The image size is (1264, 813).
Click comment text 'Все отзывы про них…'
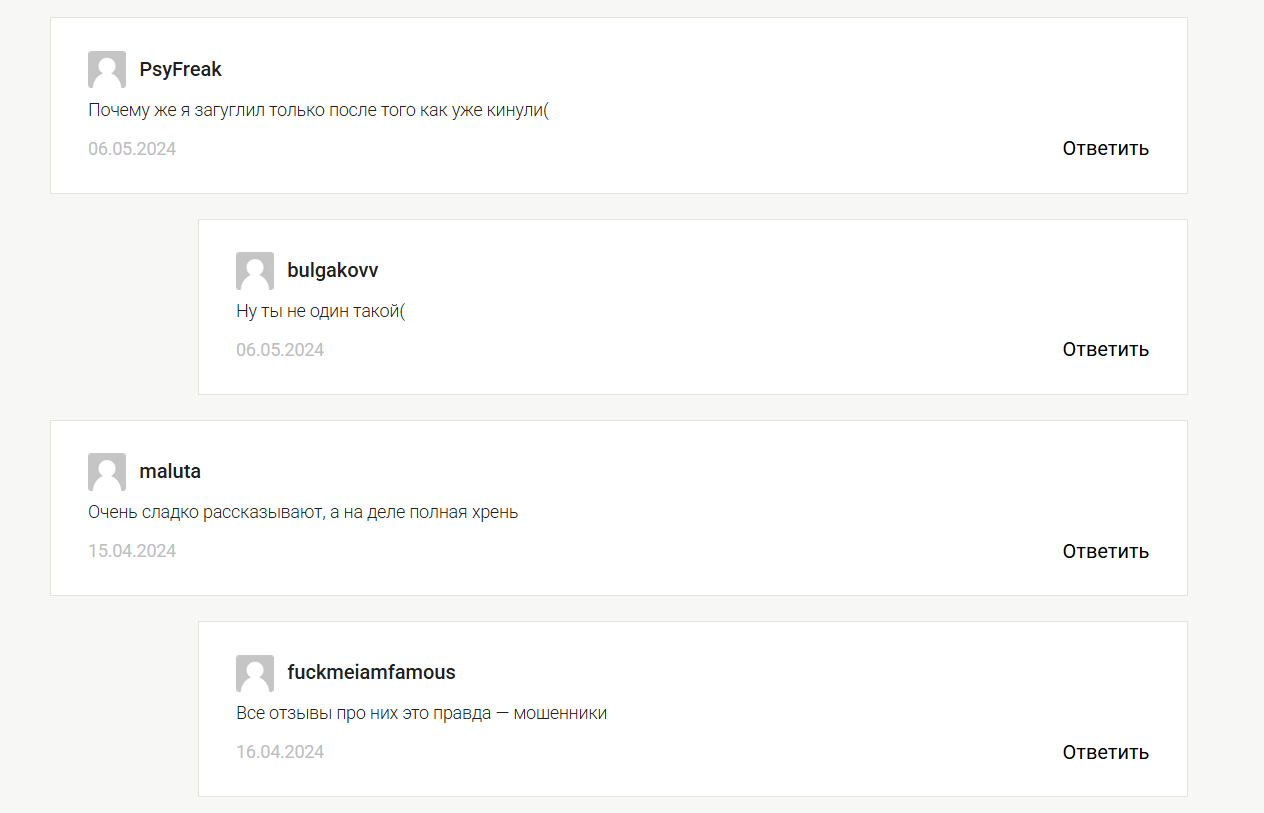point(422,713)
